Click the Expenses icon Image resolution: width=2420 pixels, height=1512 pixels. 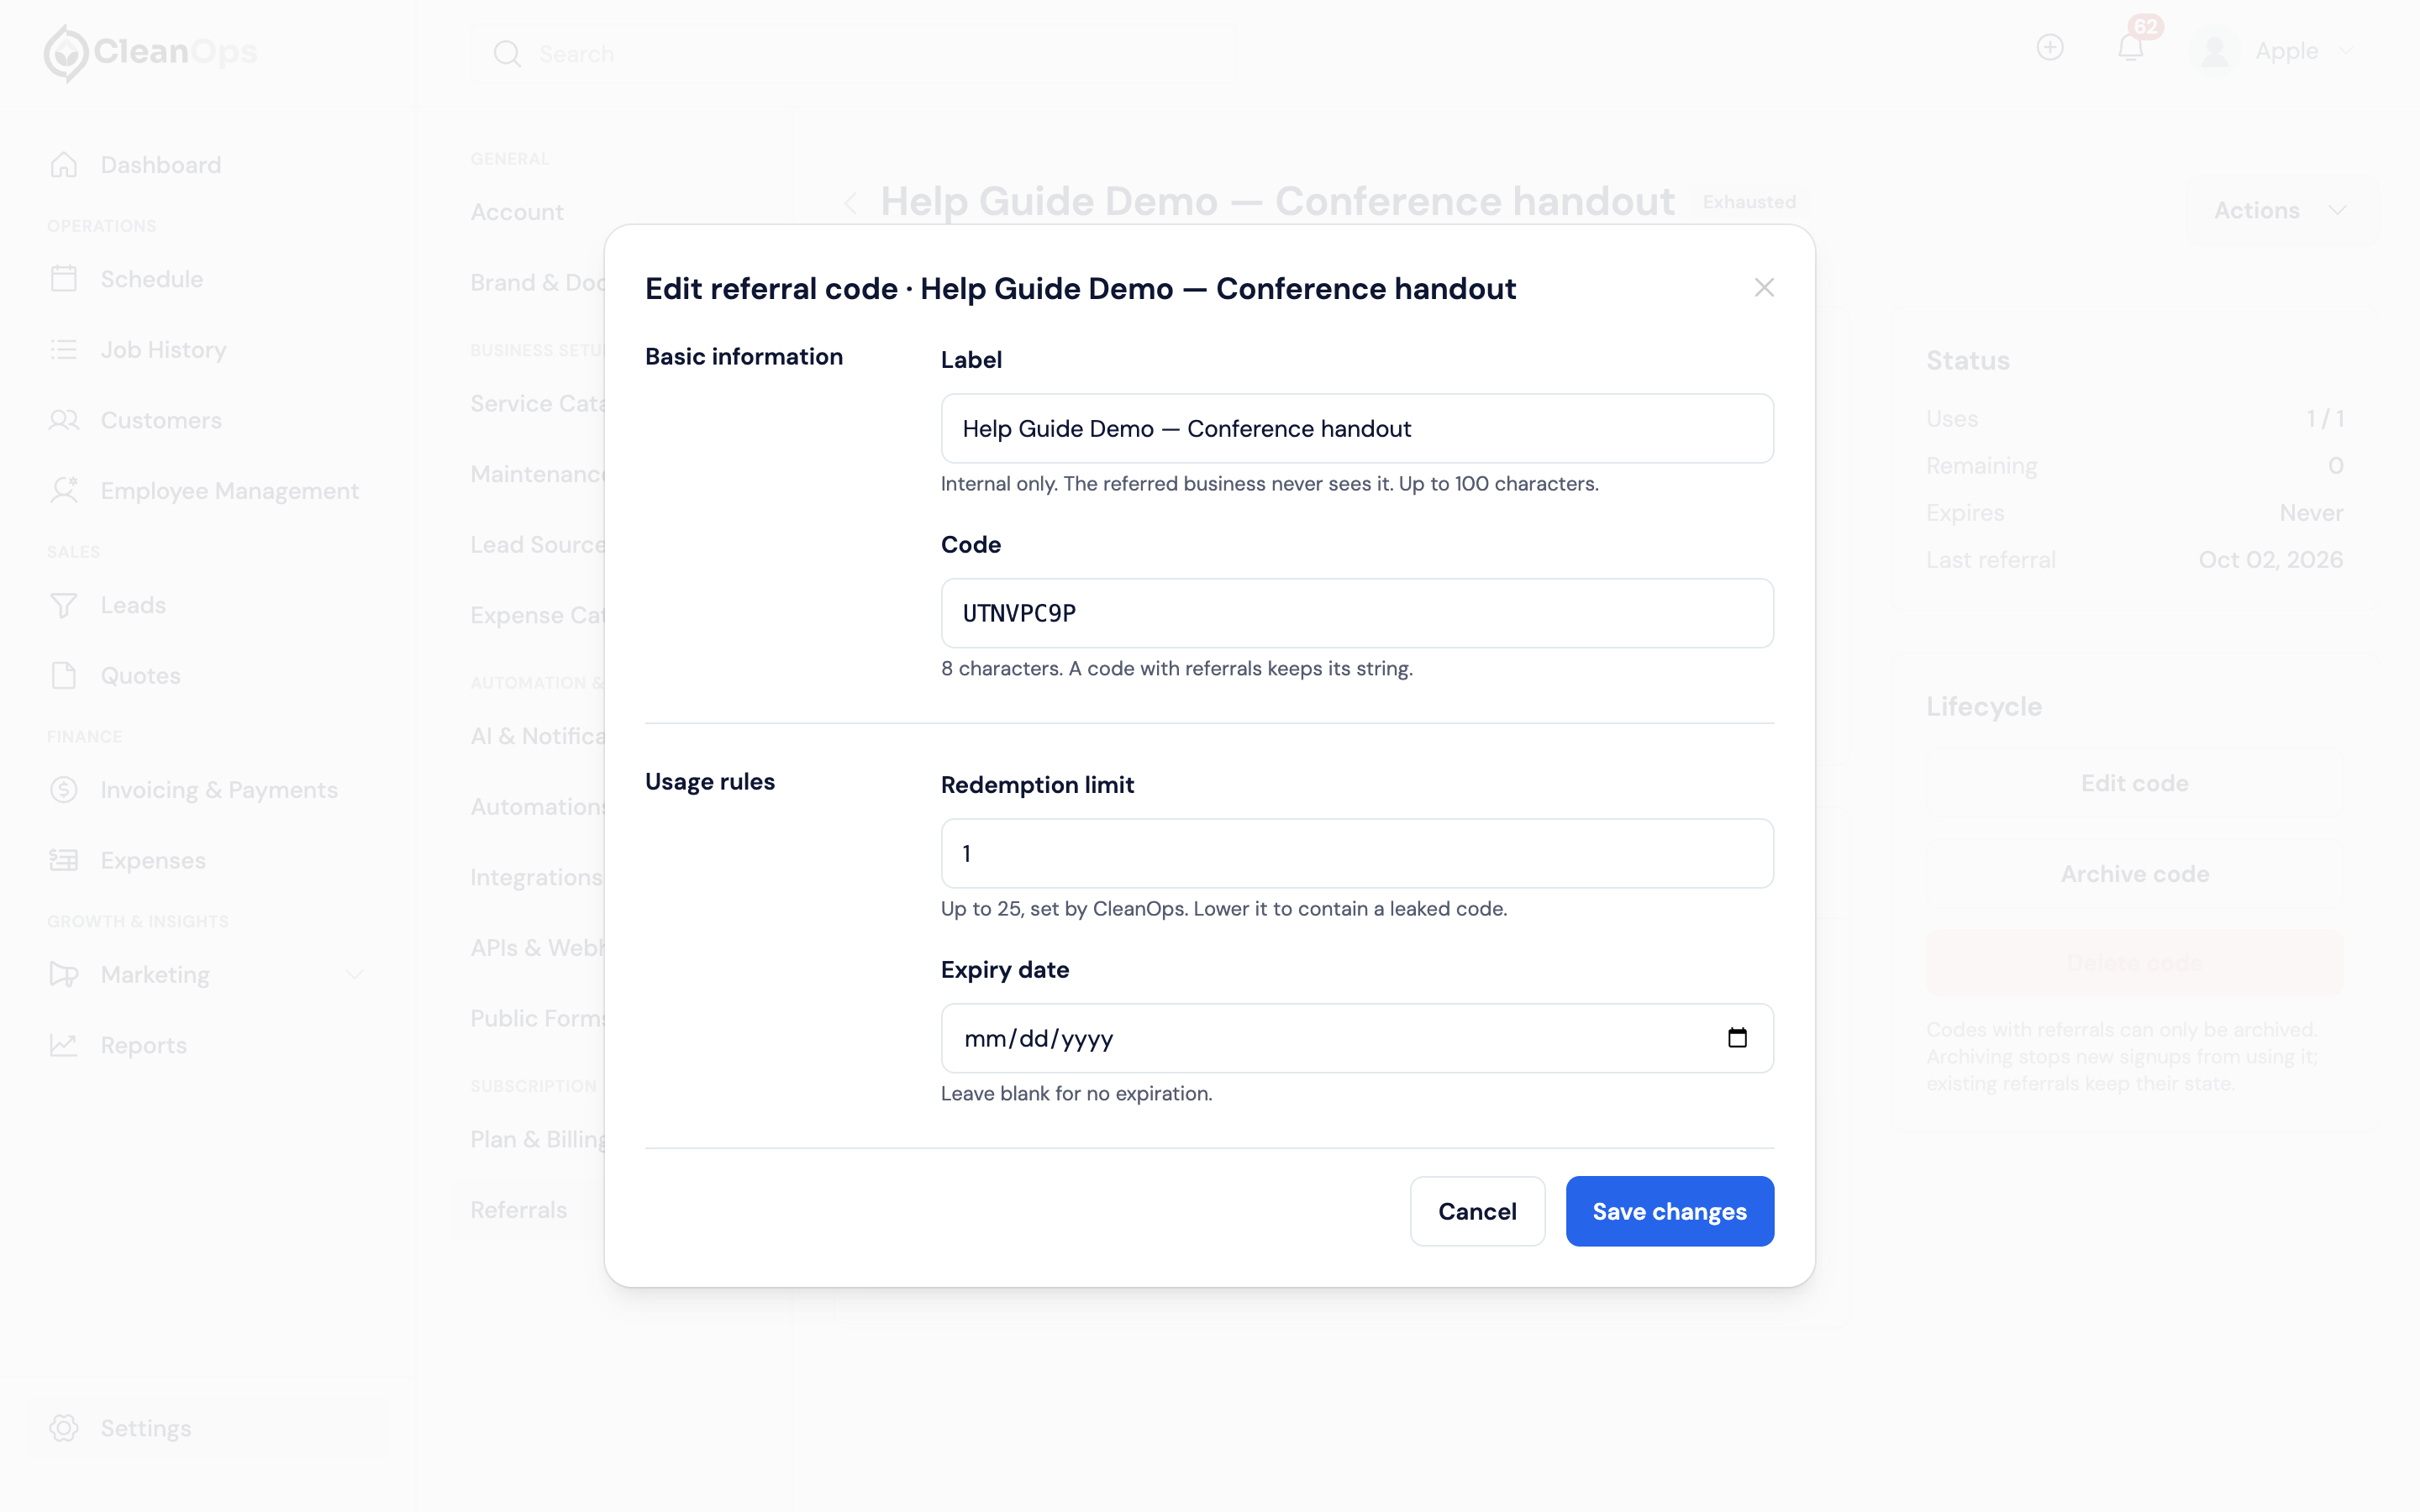[64, 860]
